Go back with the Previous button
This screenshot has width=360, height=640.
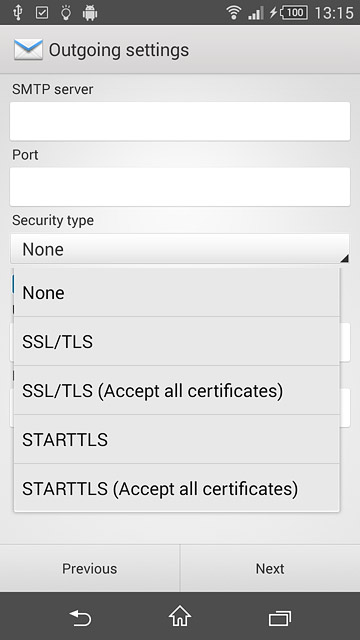click(x=89, y=568)
